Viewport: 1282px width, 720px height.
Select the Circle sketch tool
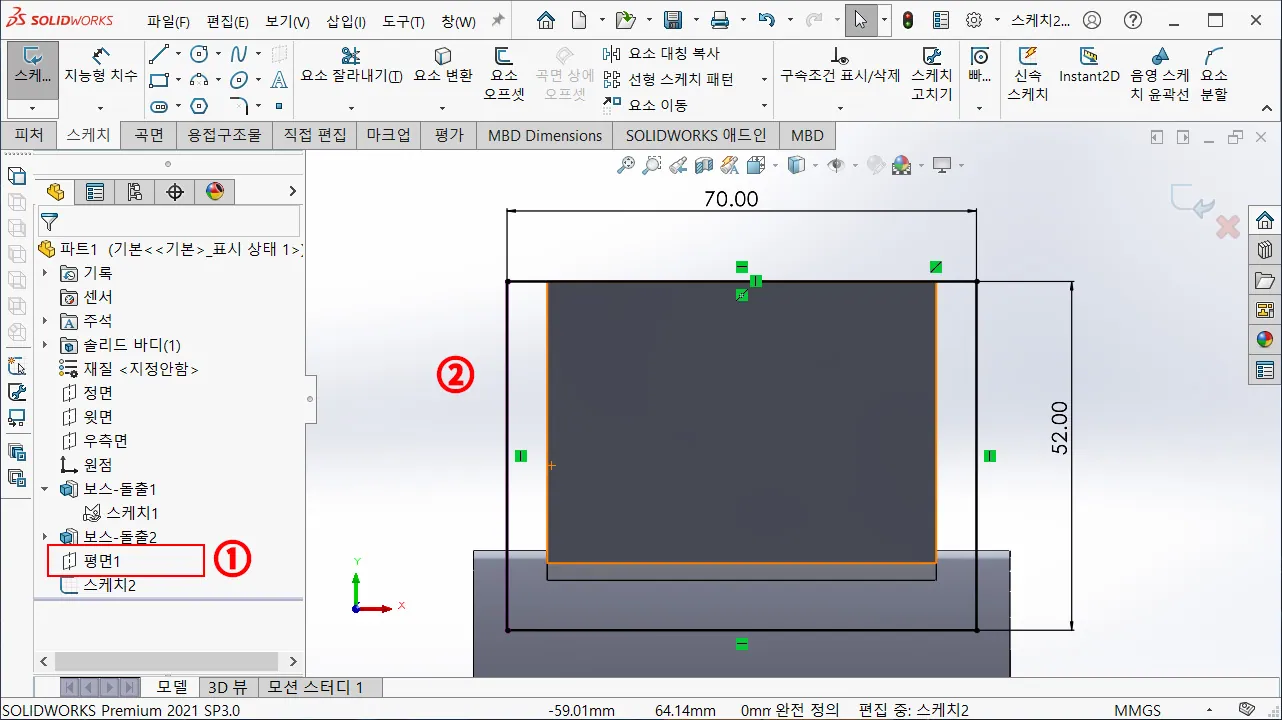click(x=199, y=54)
